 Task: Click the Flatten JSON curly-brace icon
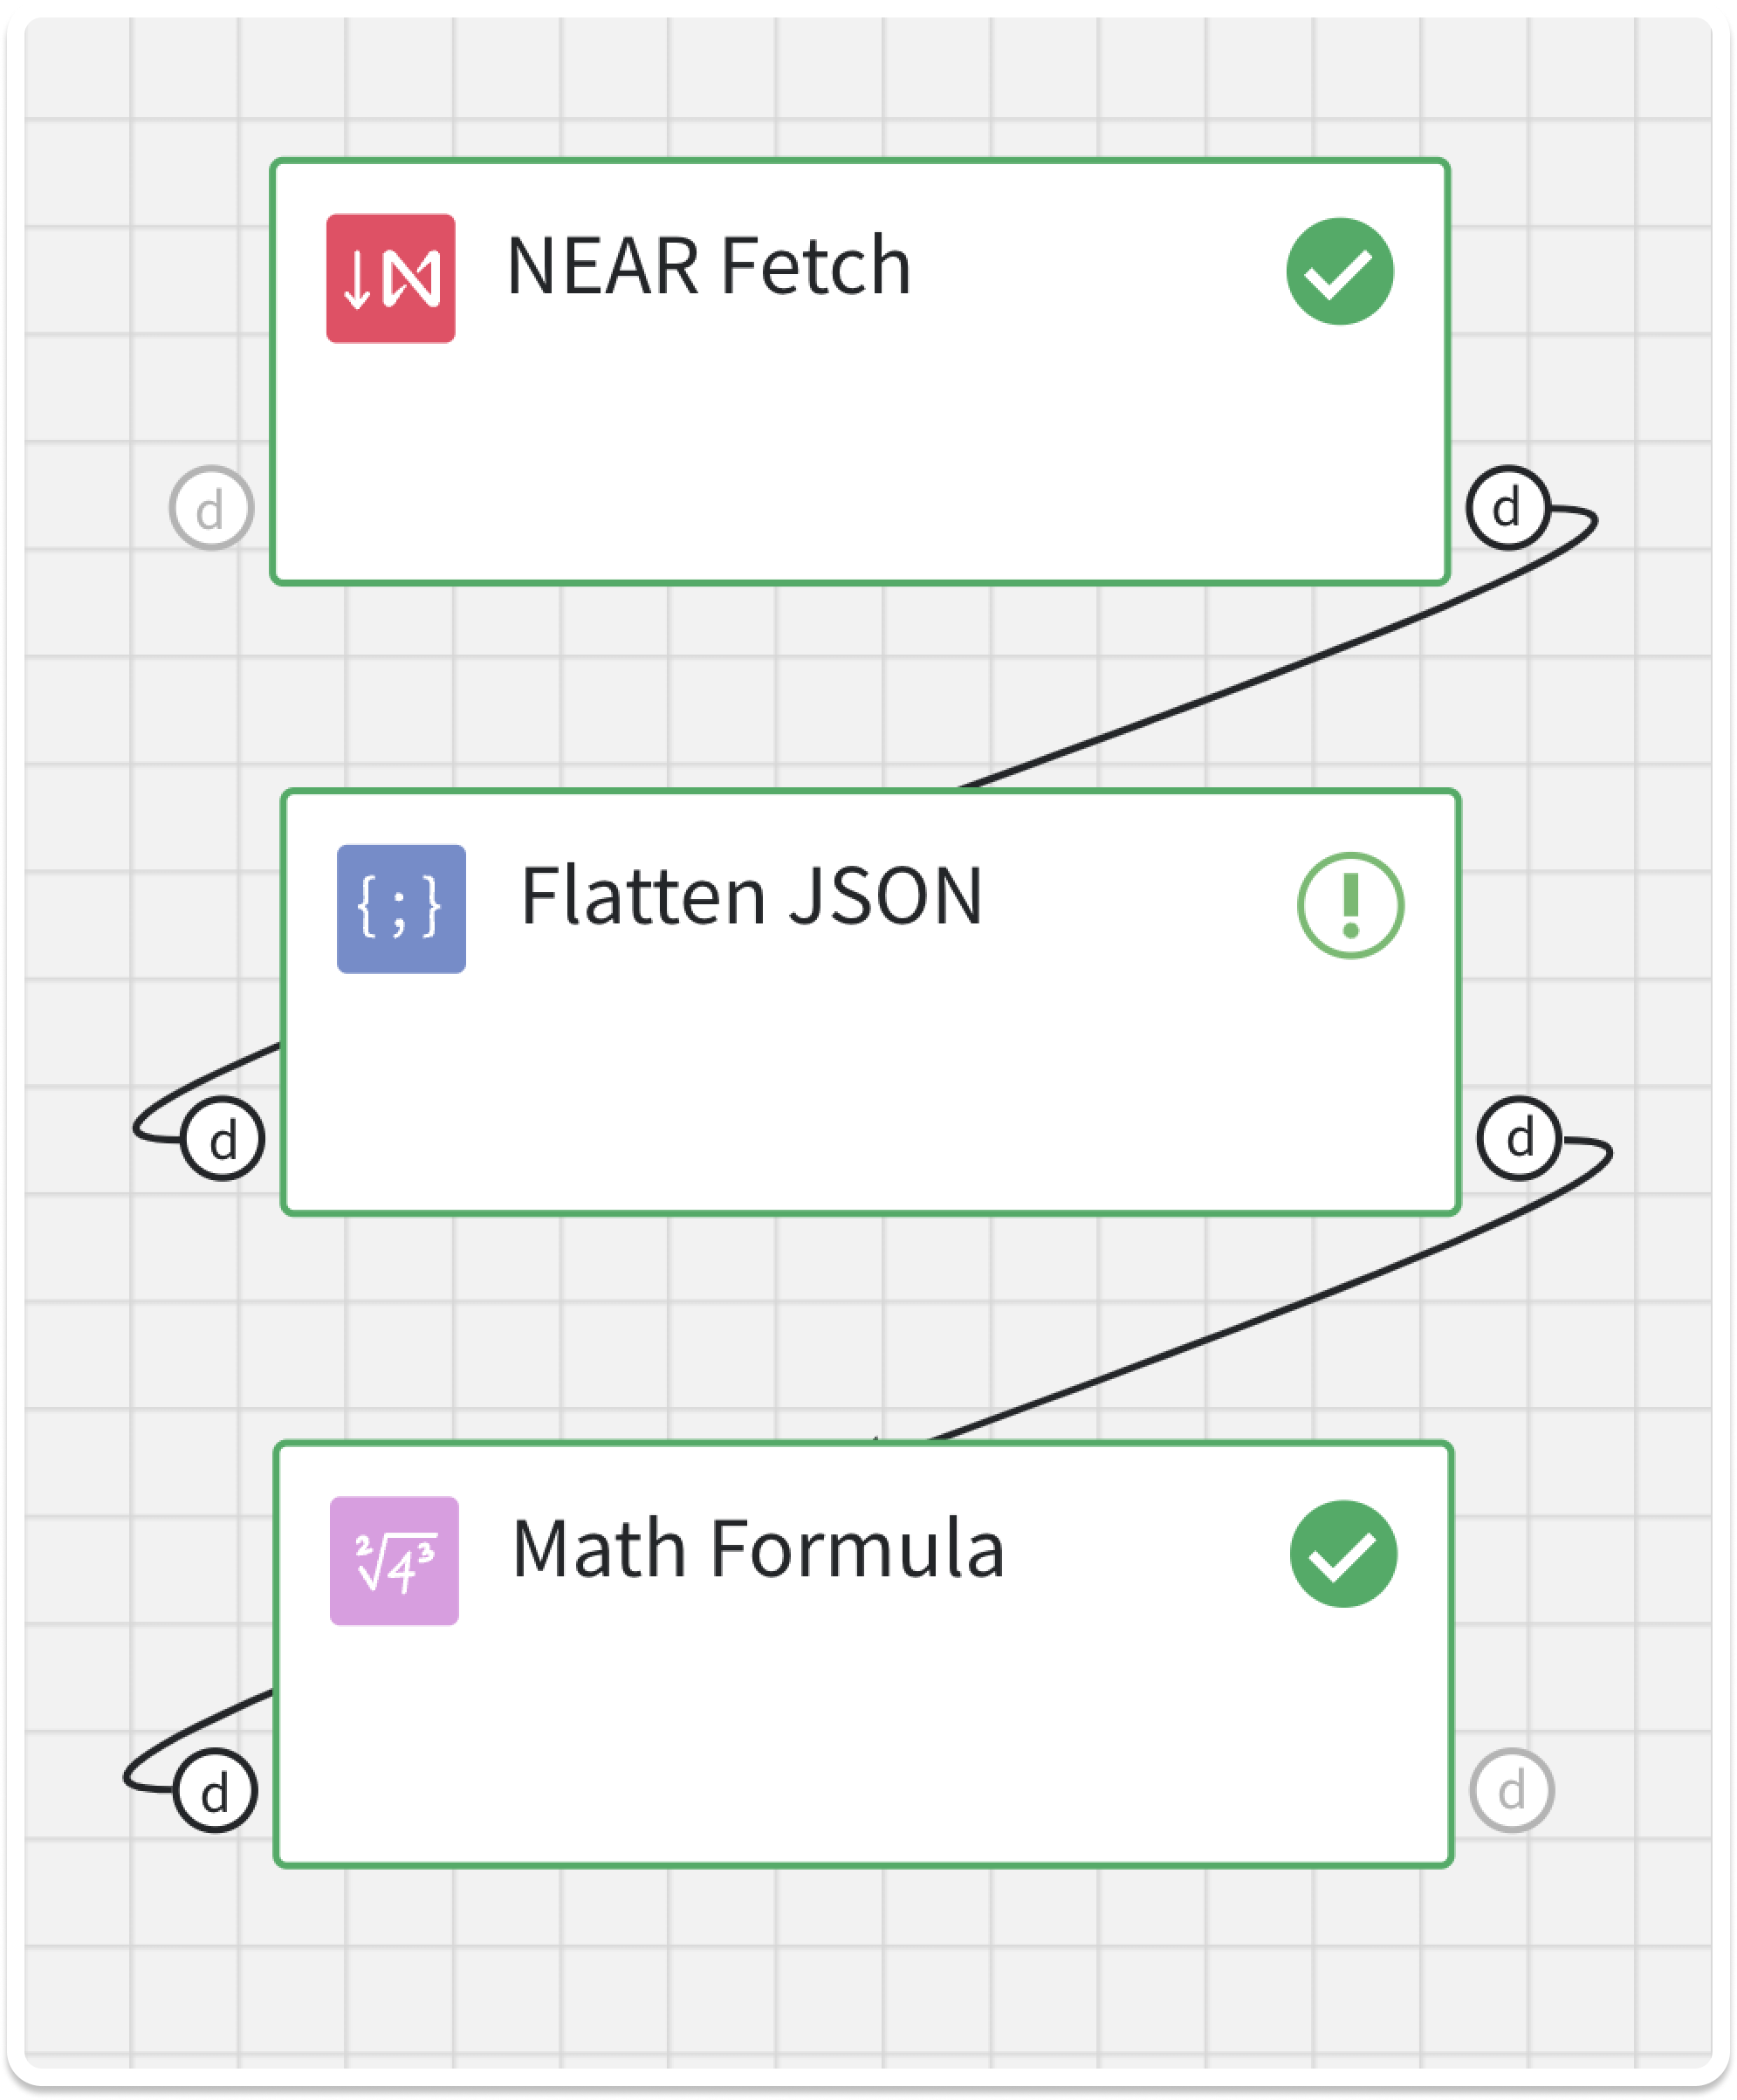click(x=403, y=908)
